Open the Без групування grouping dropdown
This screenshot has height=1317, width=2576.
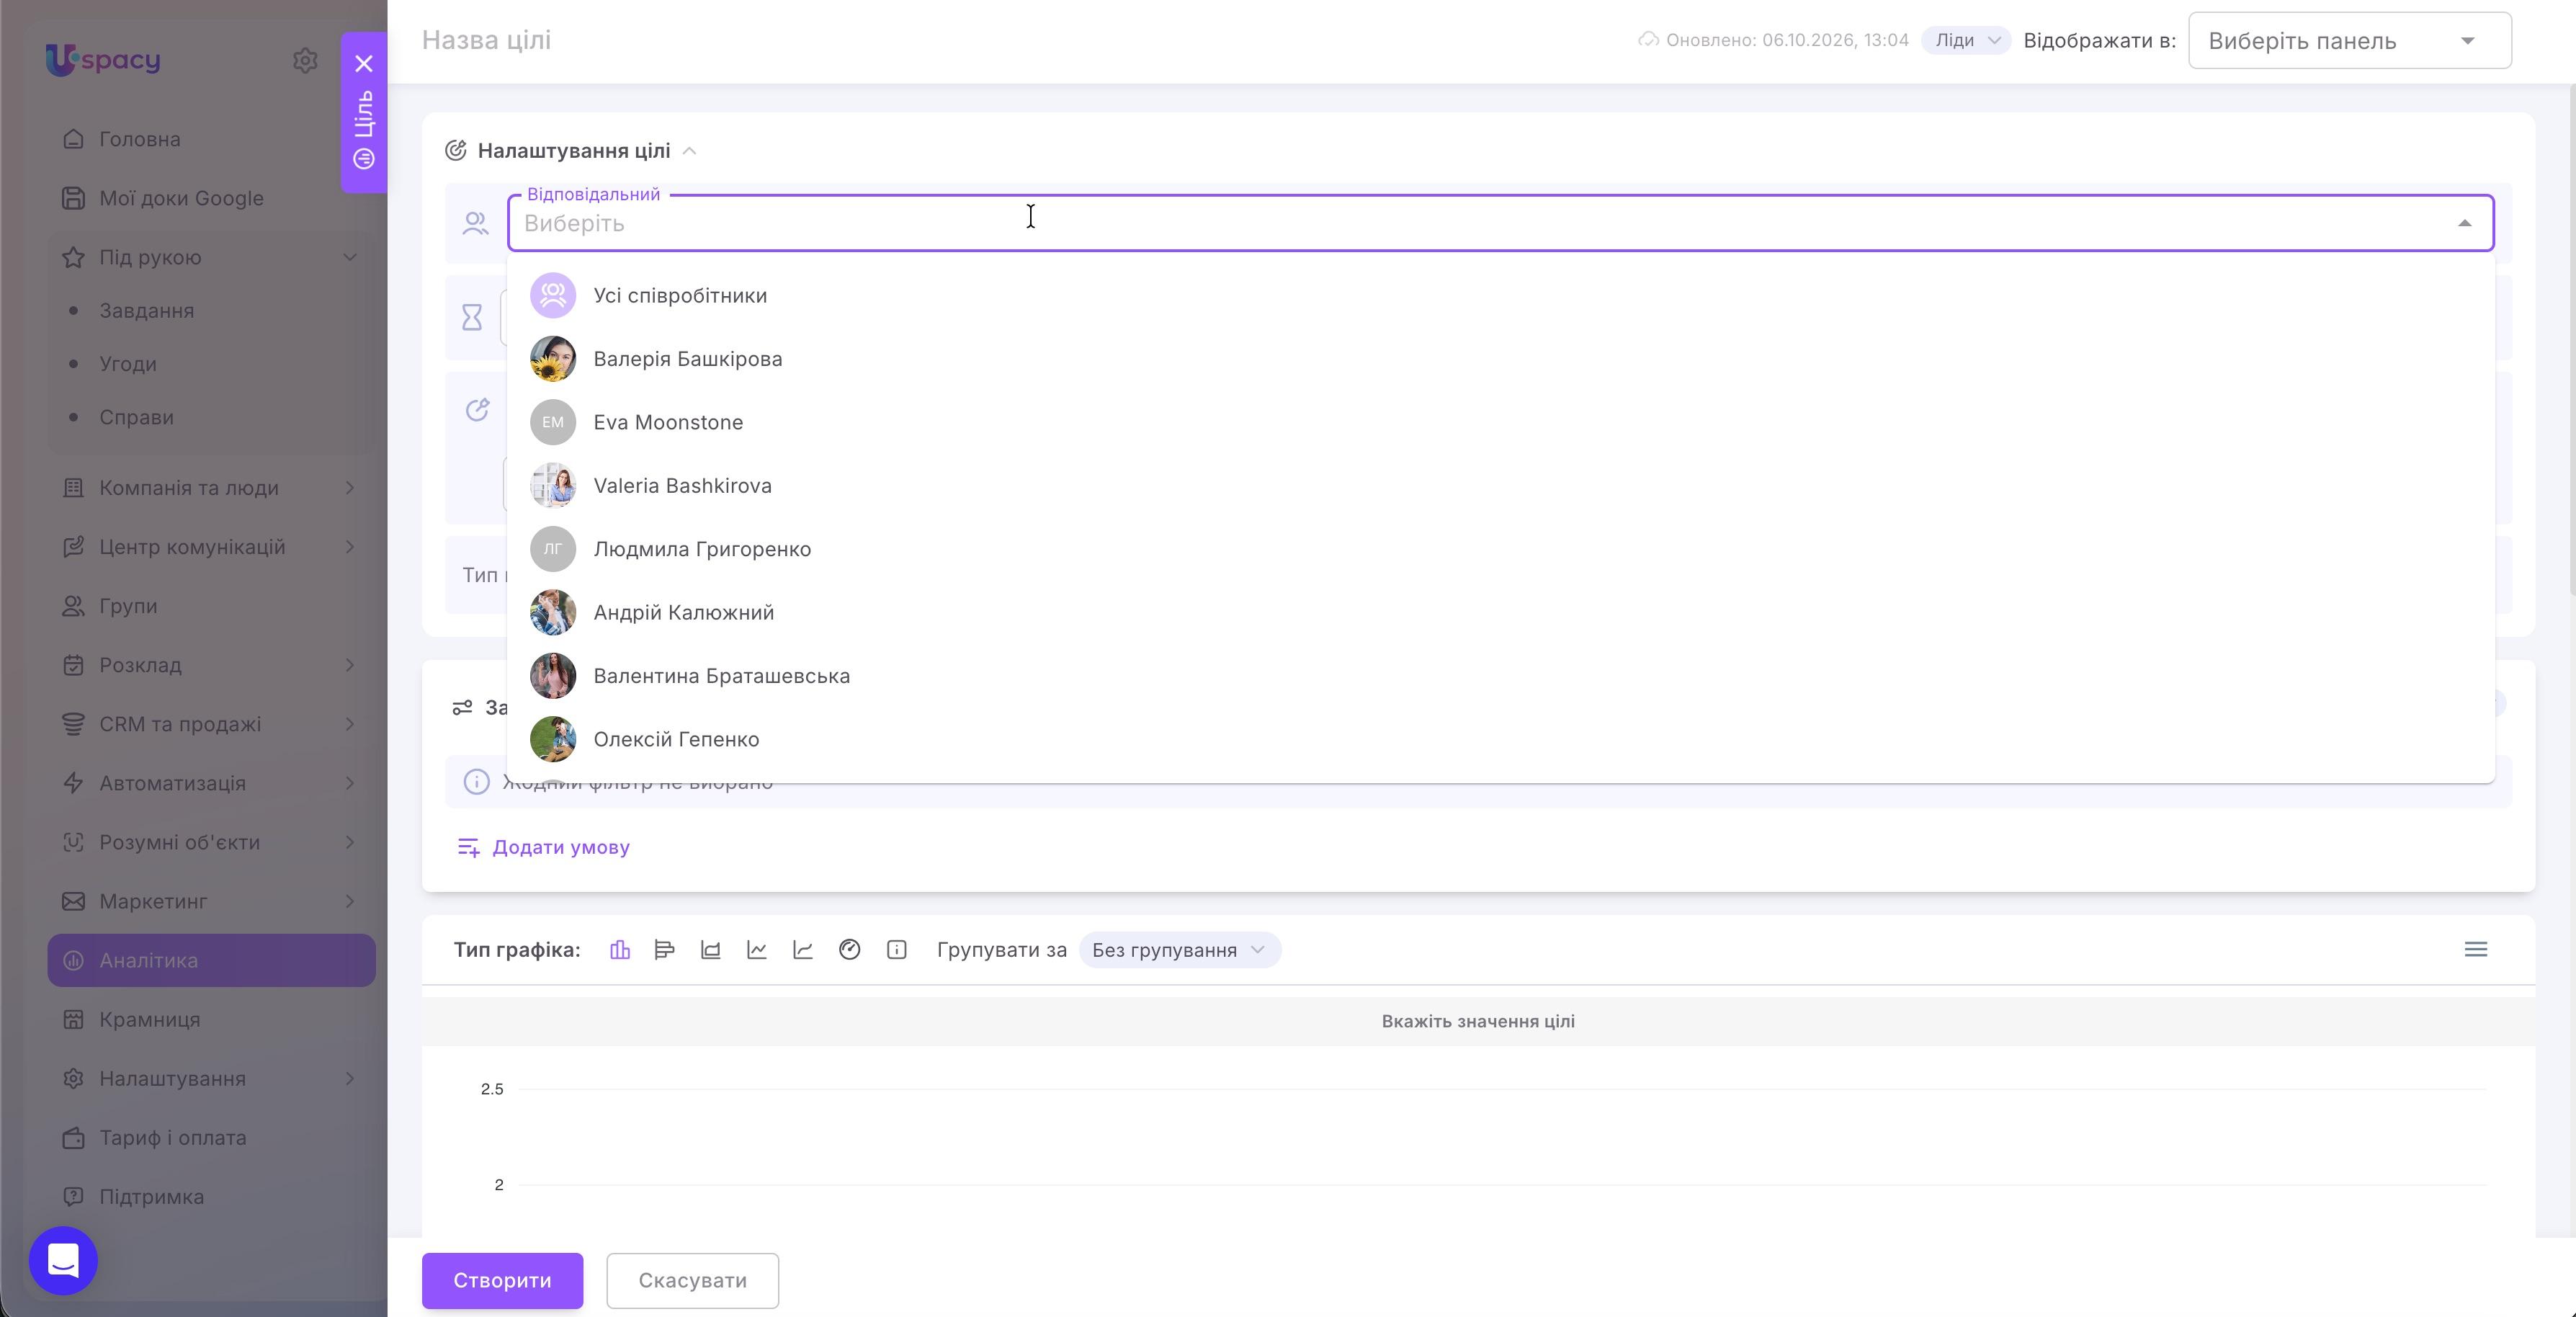coord(1180,950)
